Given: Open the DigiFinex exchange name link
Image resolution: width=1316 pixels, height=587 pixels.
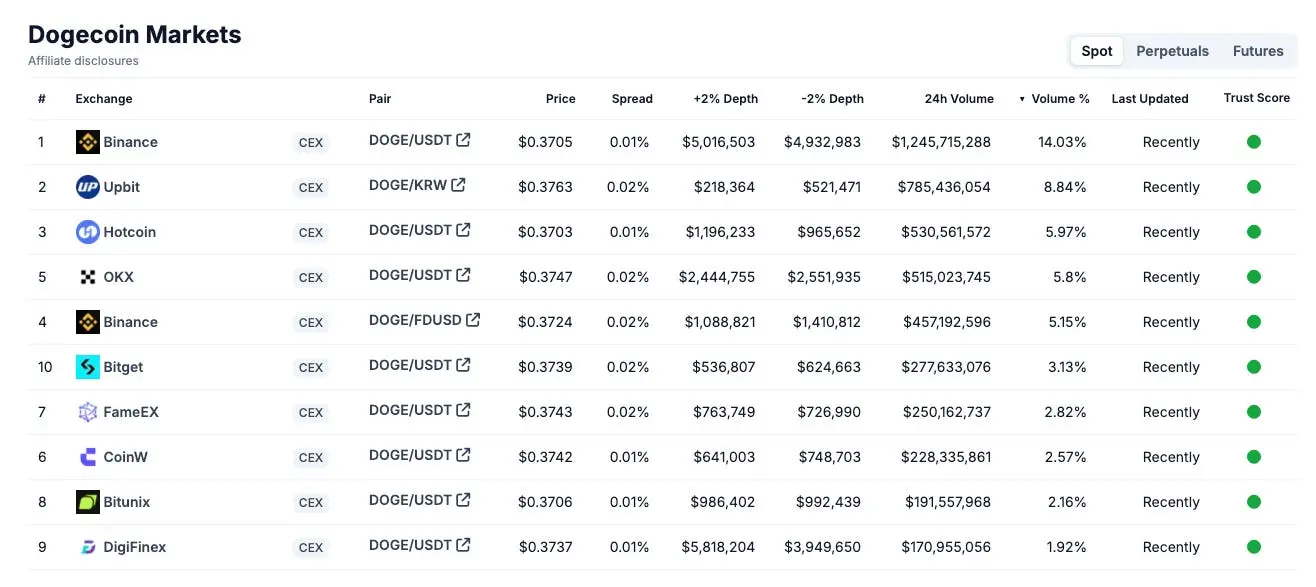Looking at the screenshot, I should tap(135, 547).
